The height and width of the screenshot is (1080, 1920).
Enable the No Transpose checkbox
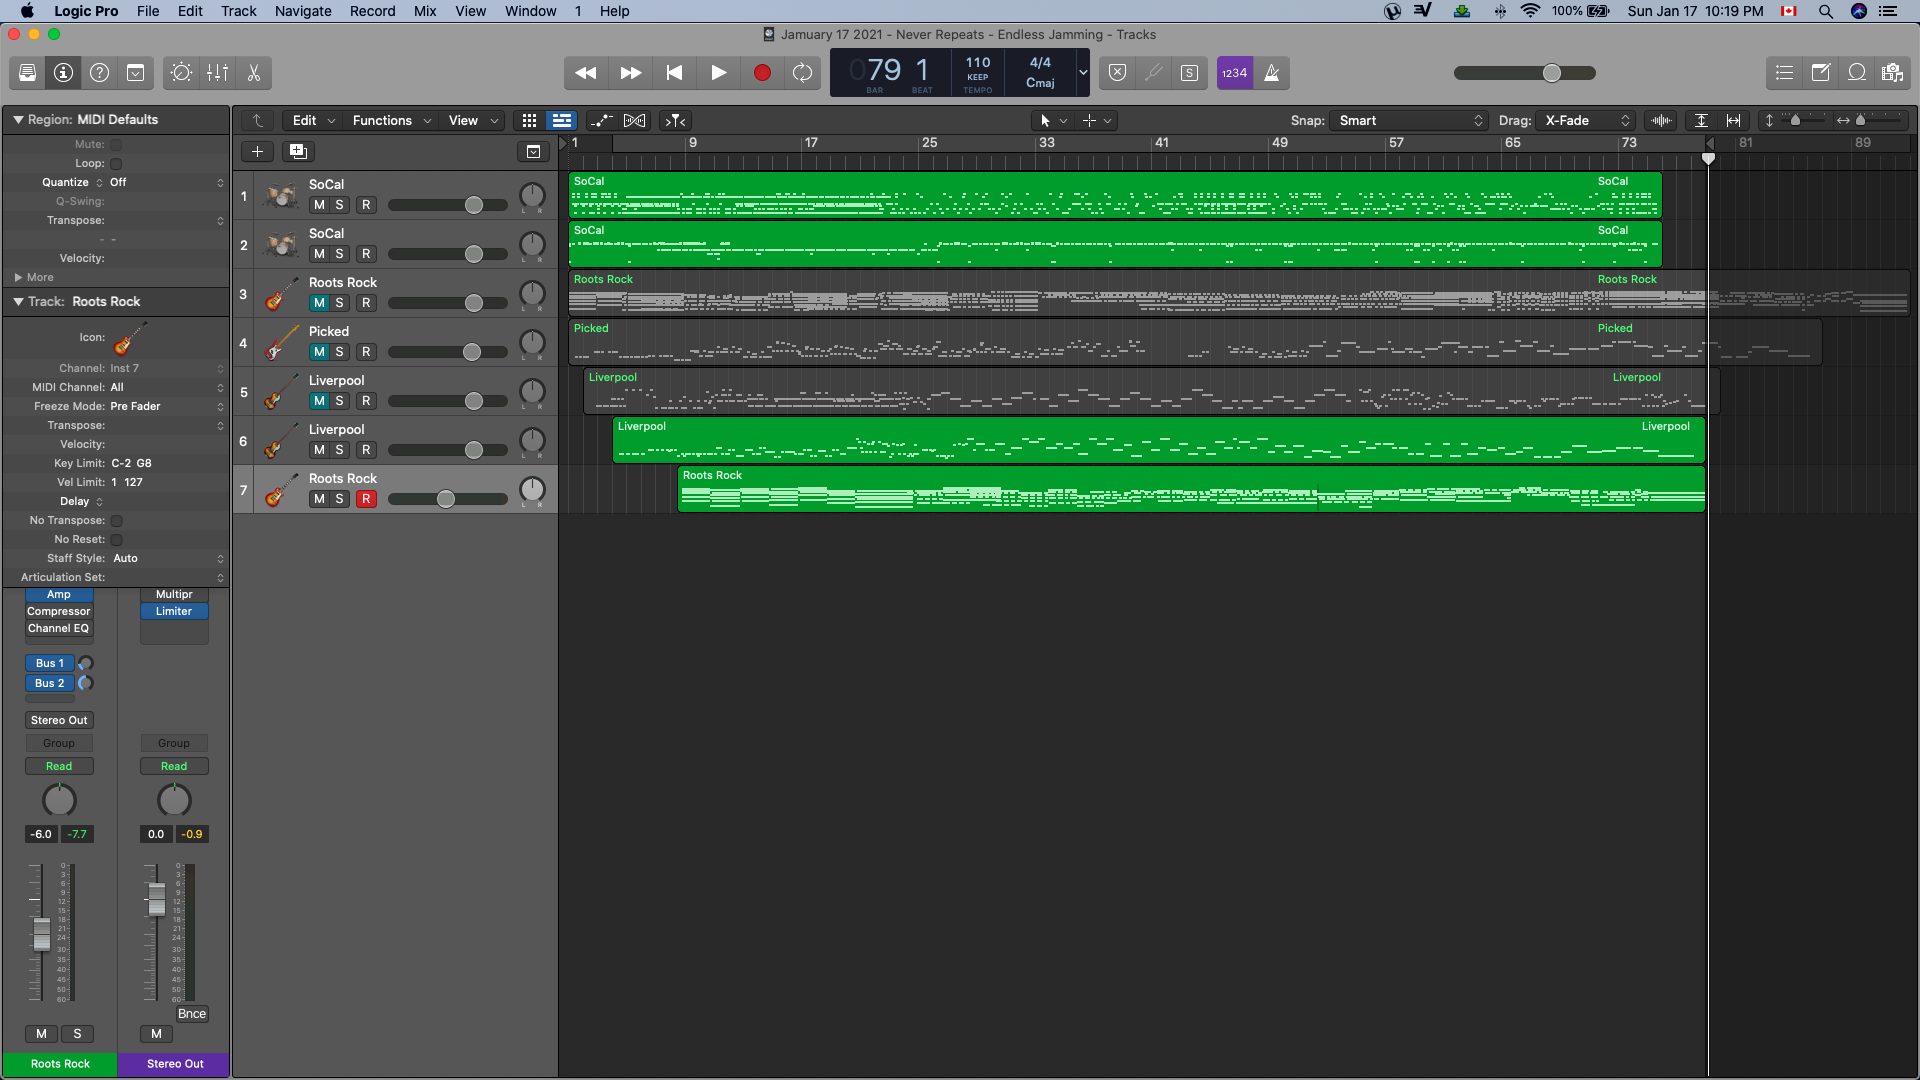(116, 521)
